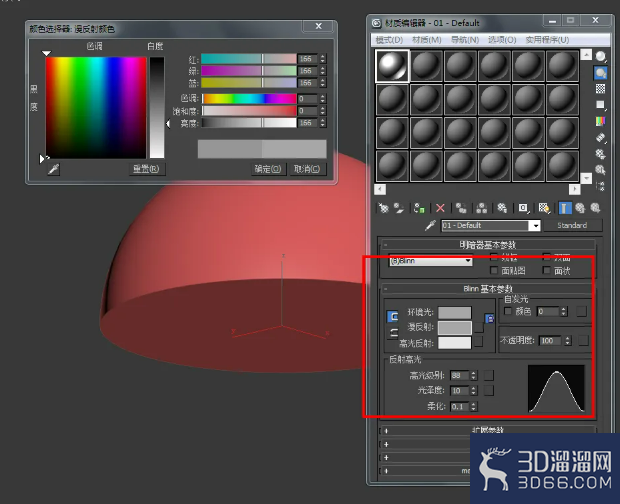Toggle diffuse-specular color lock button
Screen dimensions: 620x504
(393, 333)
